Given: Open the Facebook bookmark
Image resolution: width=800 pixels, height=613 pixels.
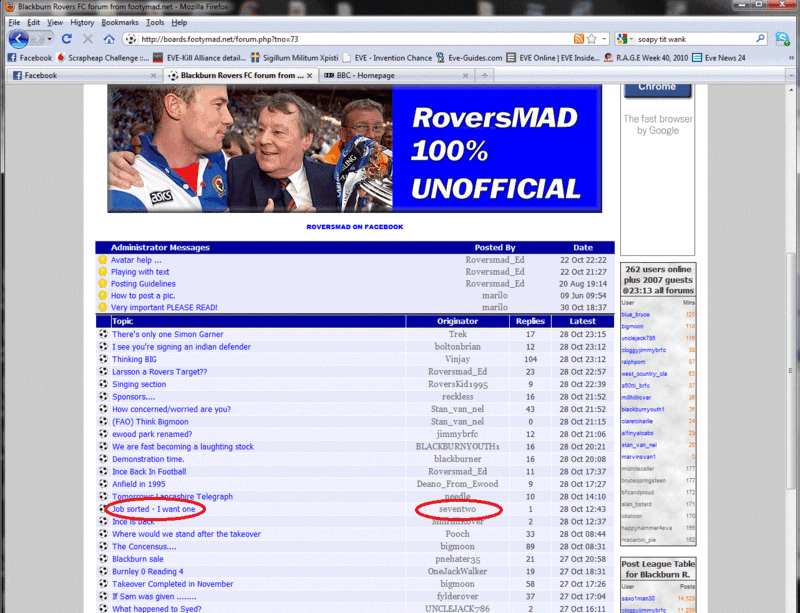Looking at the screenshot, I should point(30,58).
